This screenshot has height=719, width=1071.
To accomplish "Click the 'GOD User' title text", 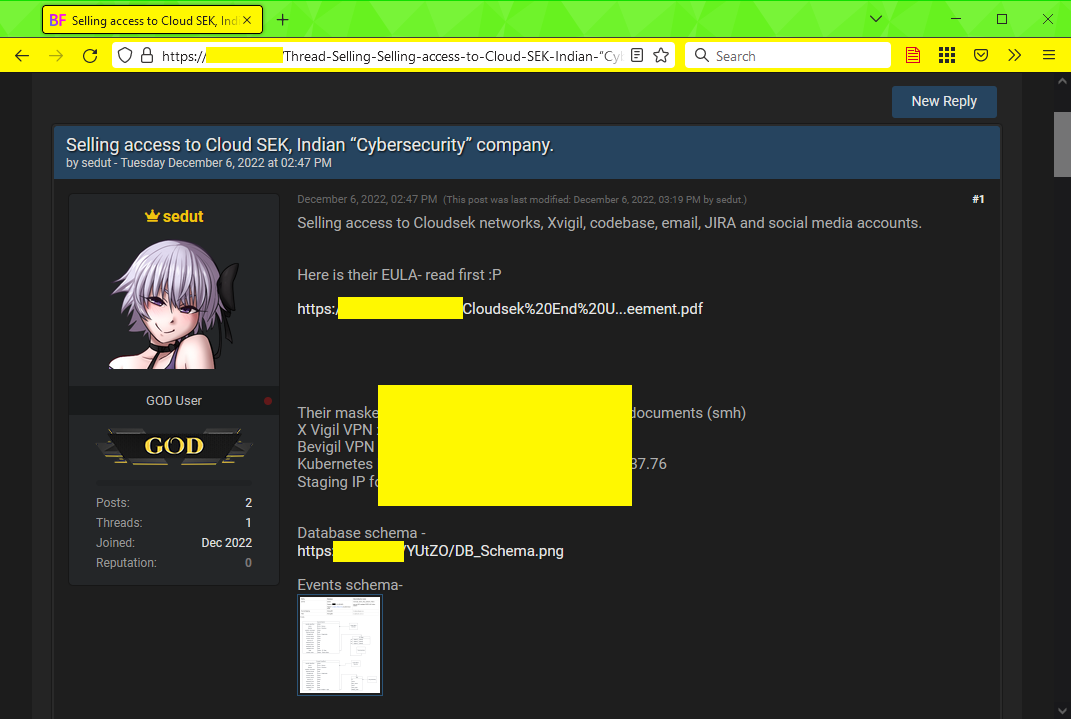I will pyautogui.click(x=173, y=401).
